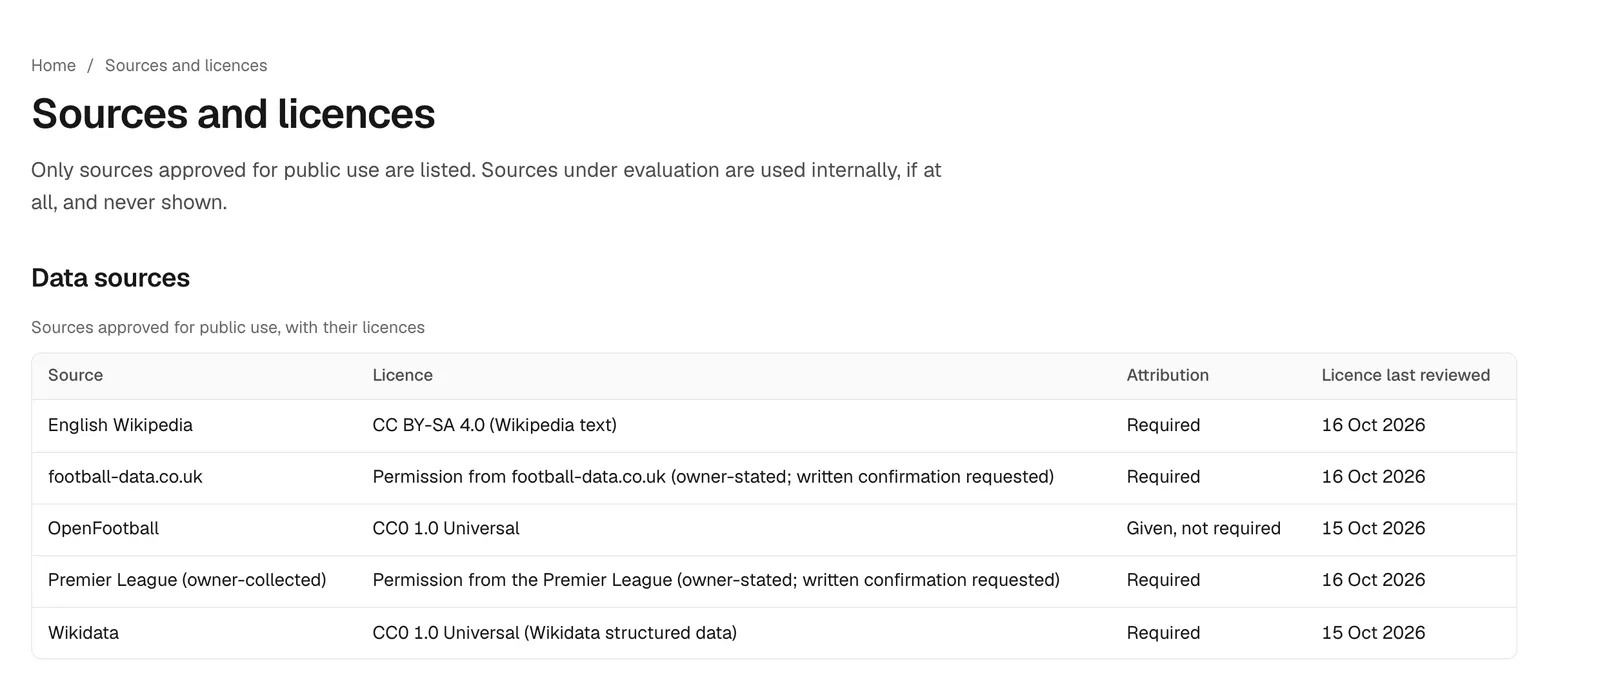Image resolution: width=1600 pixels, height=697 pixels.
Task: Click the "Attribution" column header
Action: (1167, 375)
